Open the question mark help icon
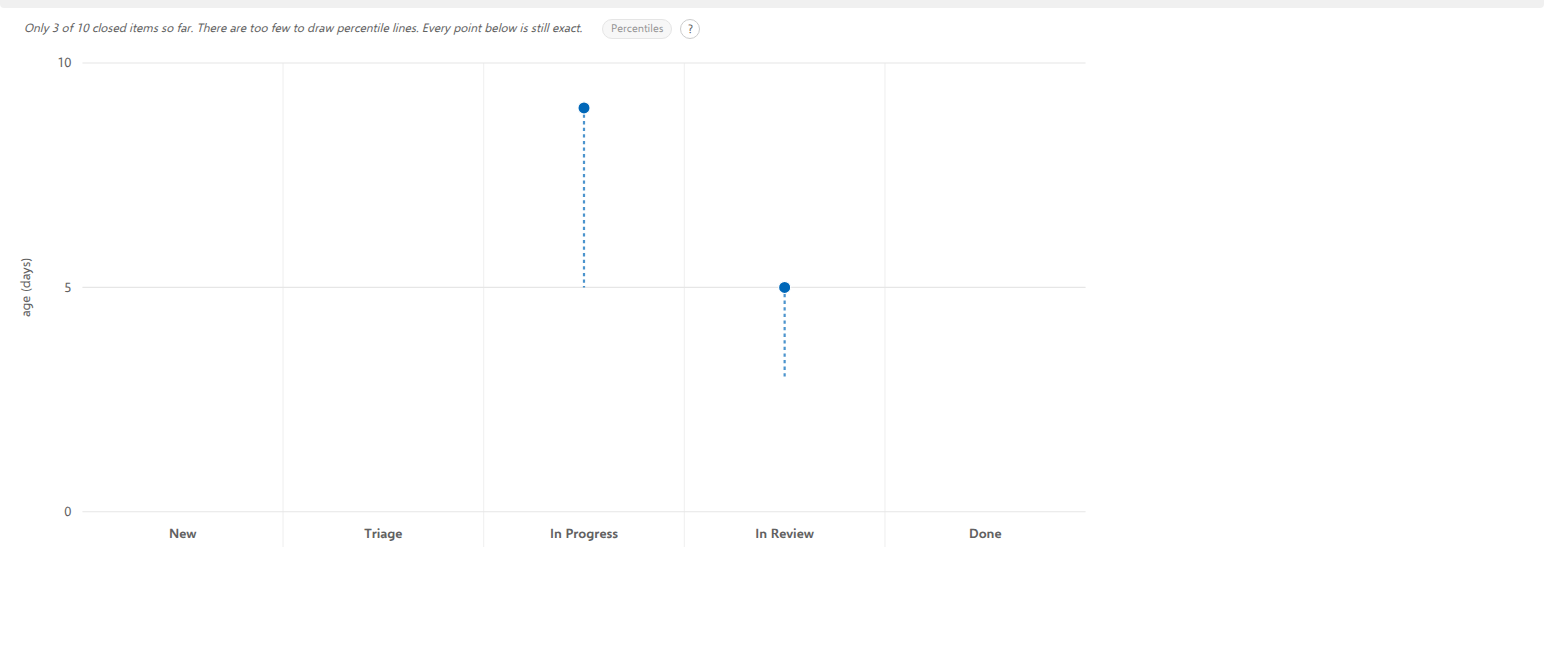The height and width of the screenshot is (656, 1560). tap(690, 29)
